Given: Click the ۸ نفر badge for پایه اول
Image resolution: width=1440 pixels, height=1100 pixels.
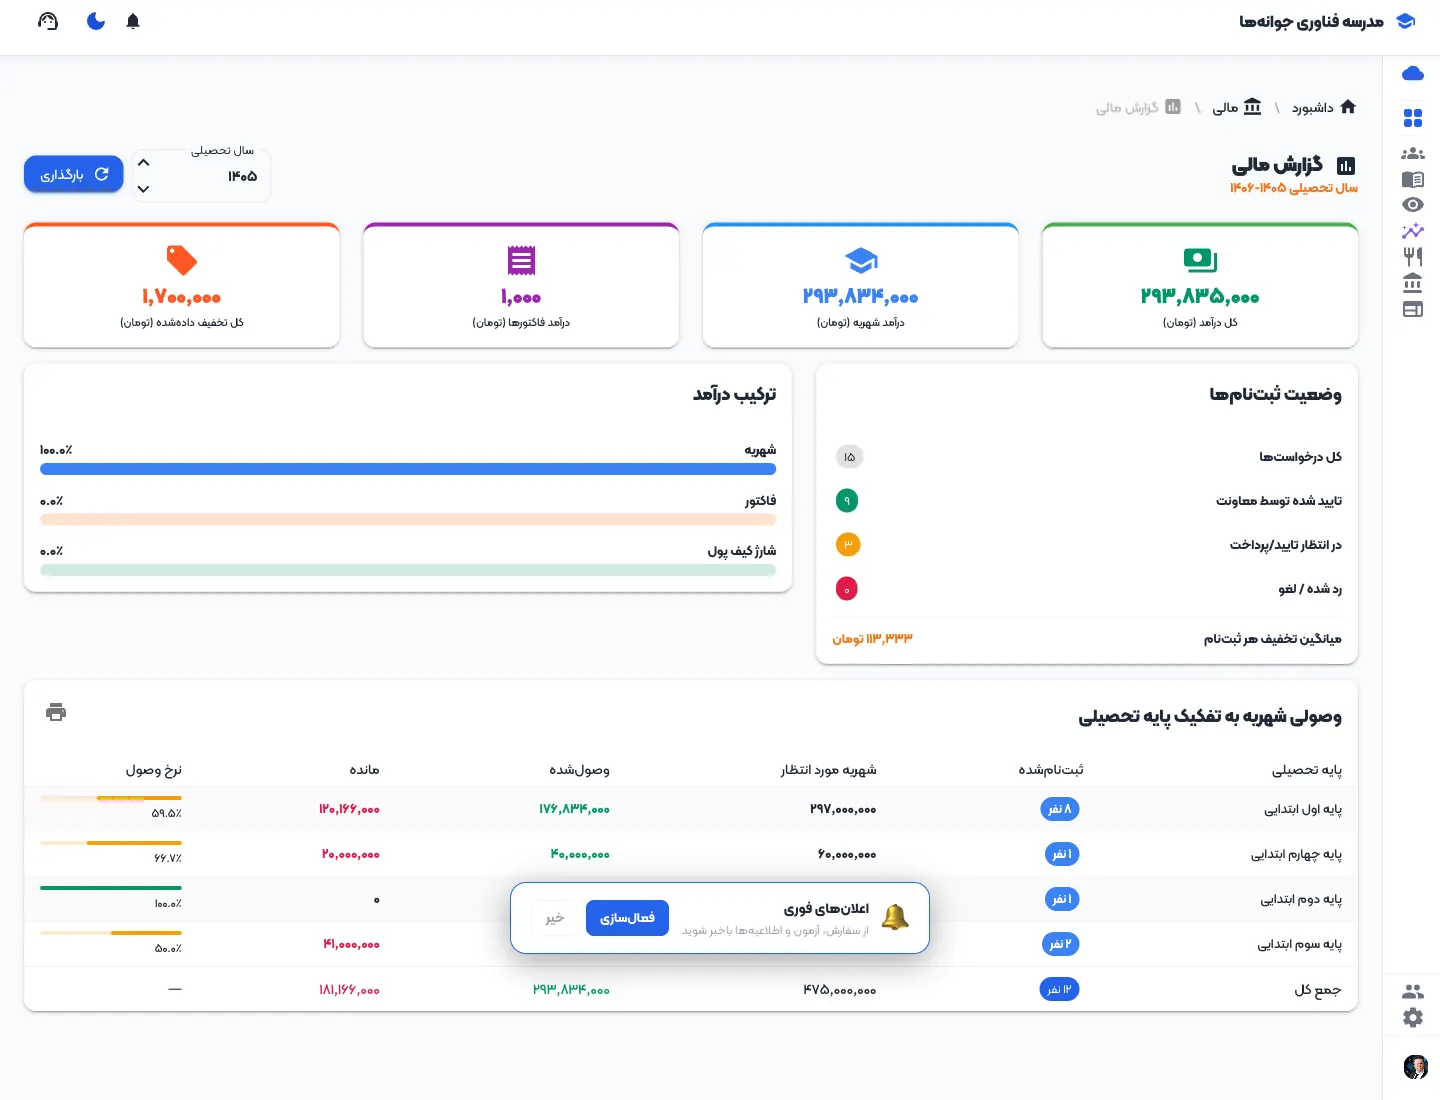Looking at the screenshot, I should 1059,809.
